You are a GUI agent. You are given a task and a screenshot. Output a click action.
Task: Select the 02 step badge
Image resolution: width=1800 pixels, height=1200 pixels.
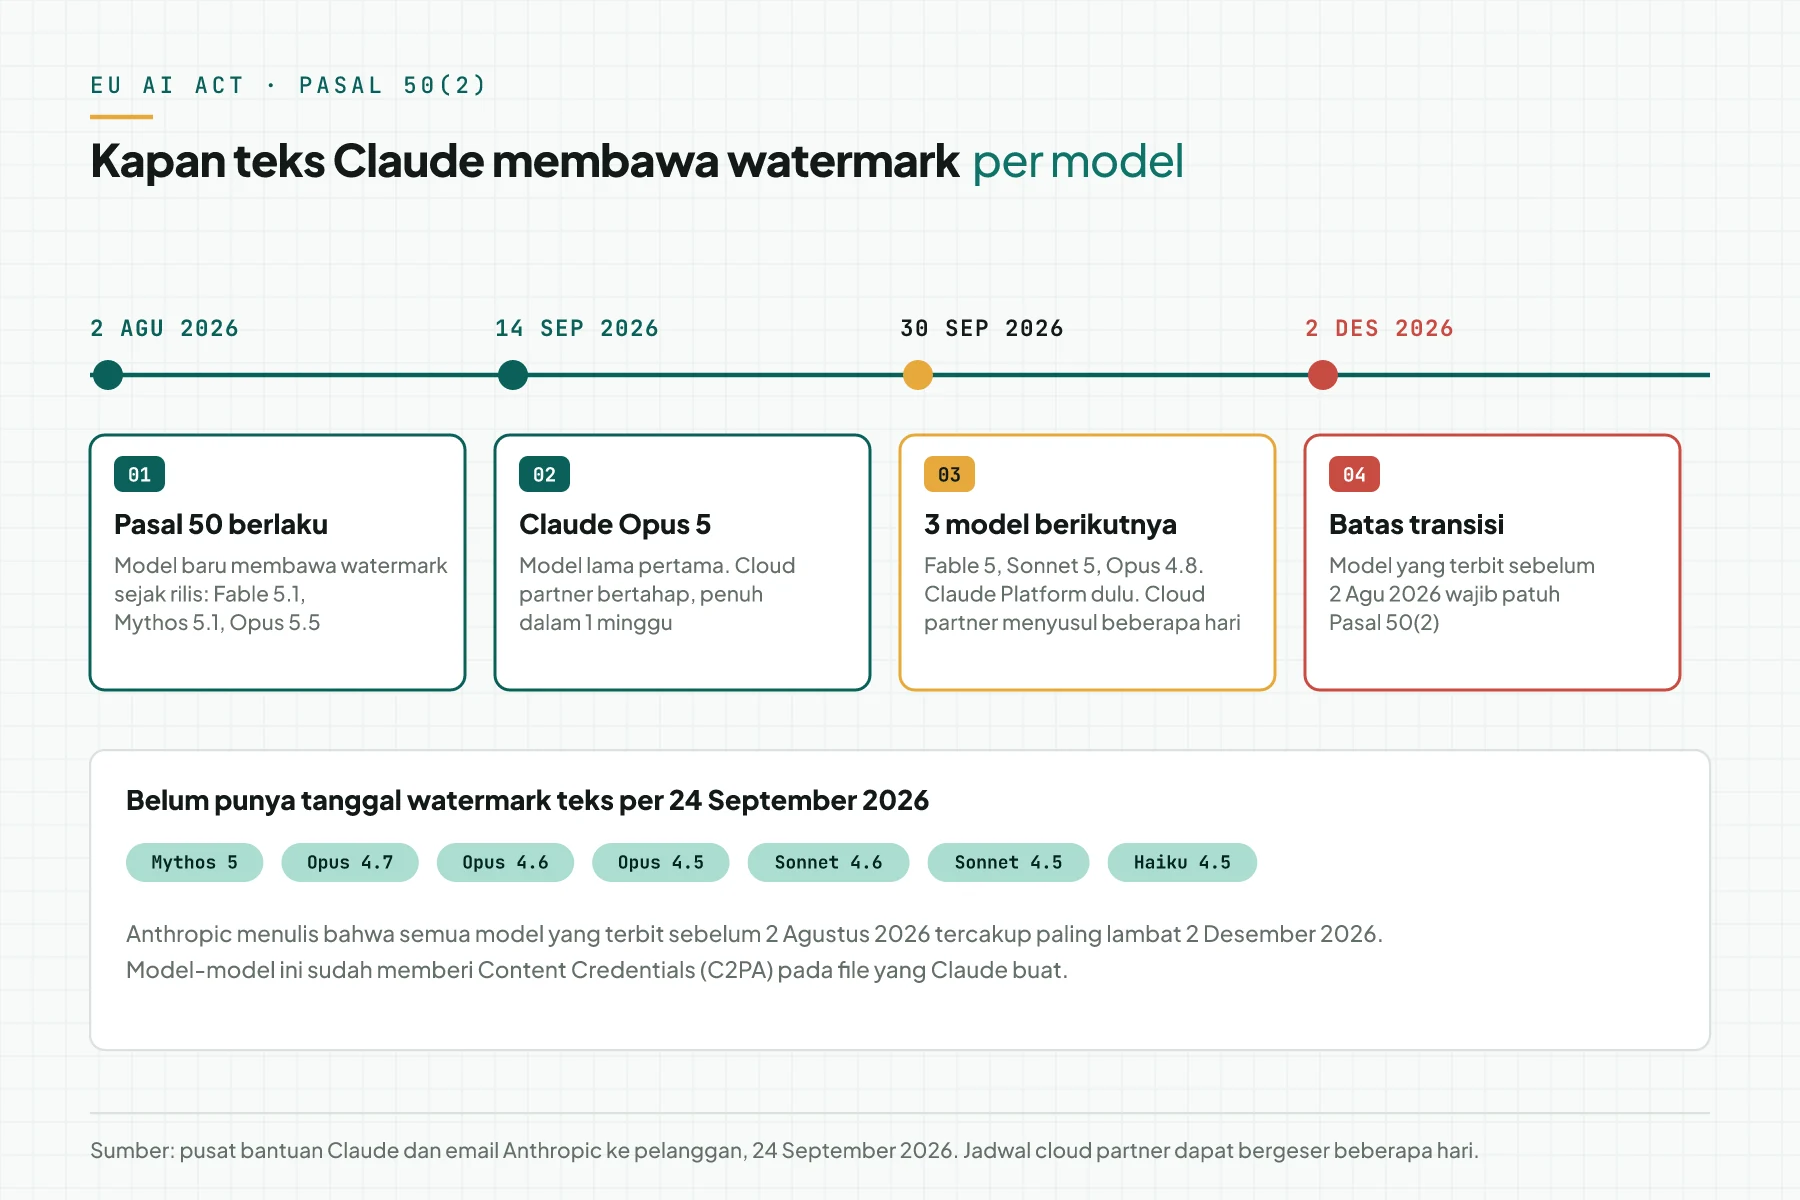(x=545, y=474)
